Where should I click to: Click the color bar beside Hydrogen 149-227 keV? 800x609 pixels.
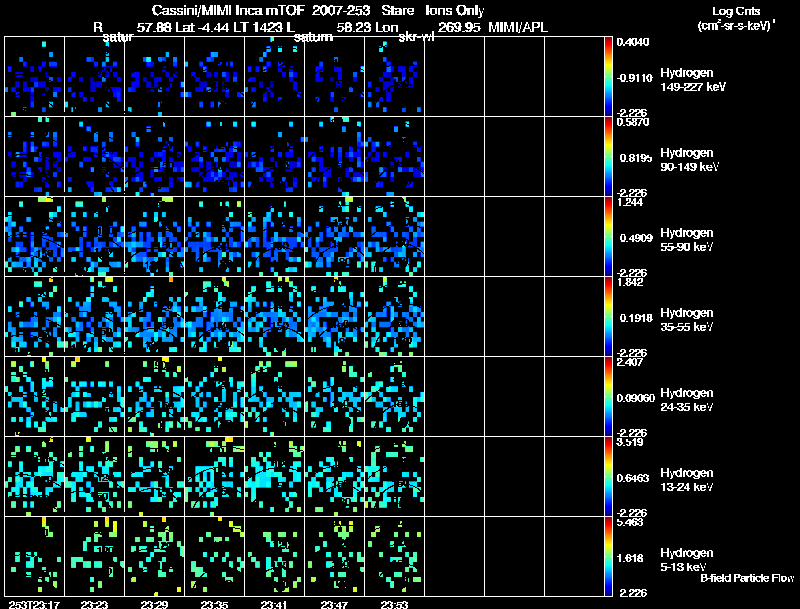point(608,77)
